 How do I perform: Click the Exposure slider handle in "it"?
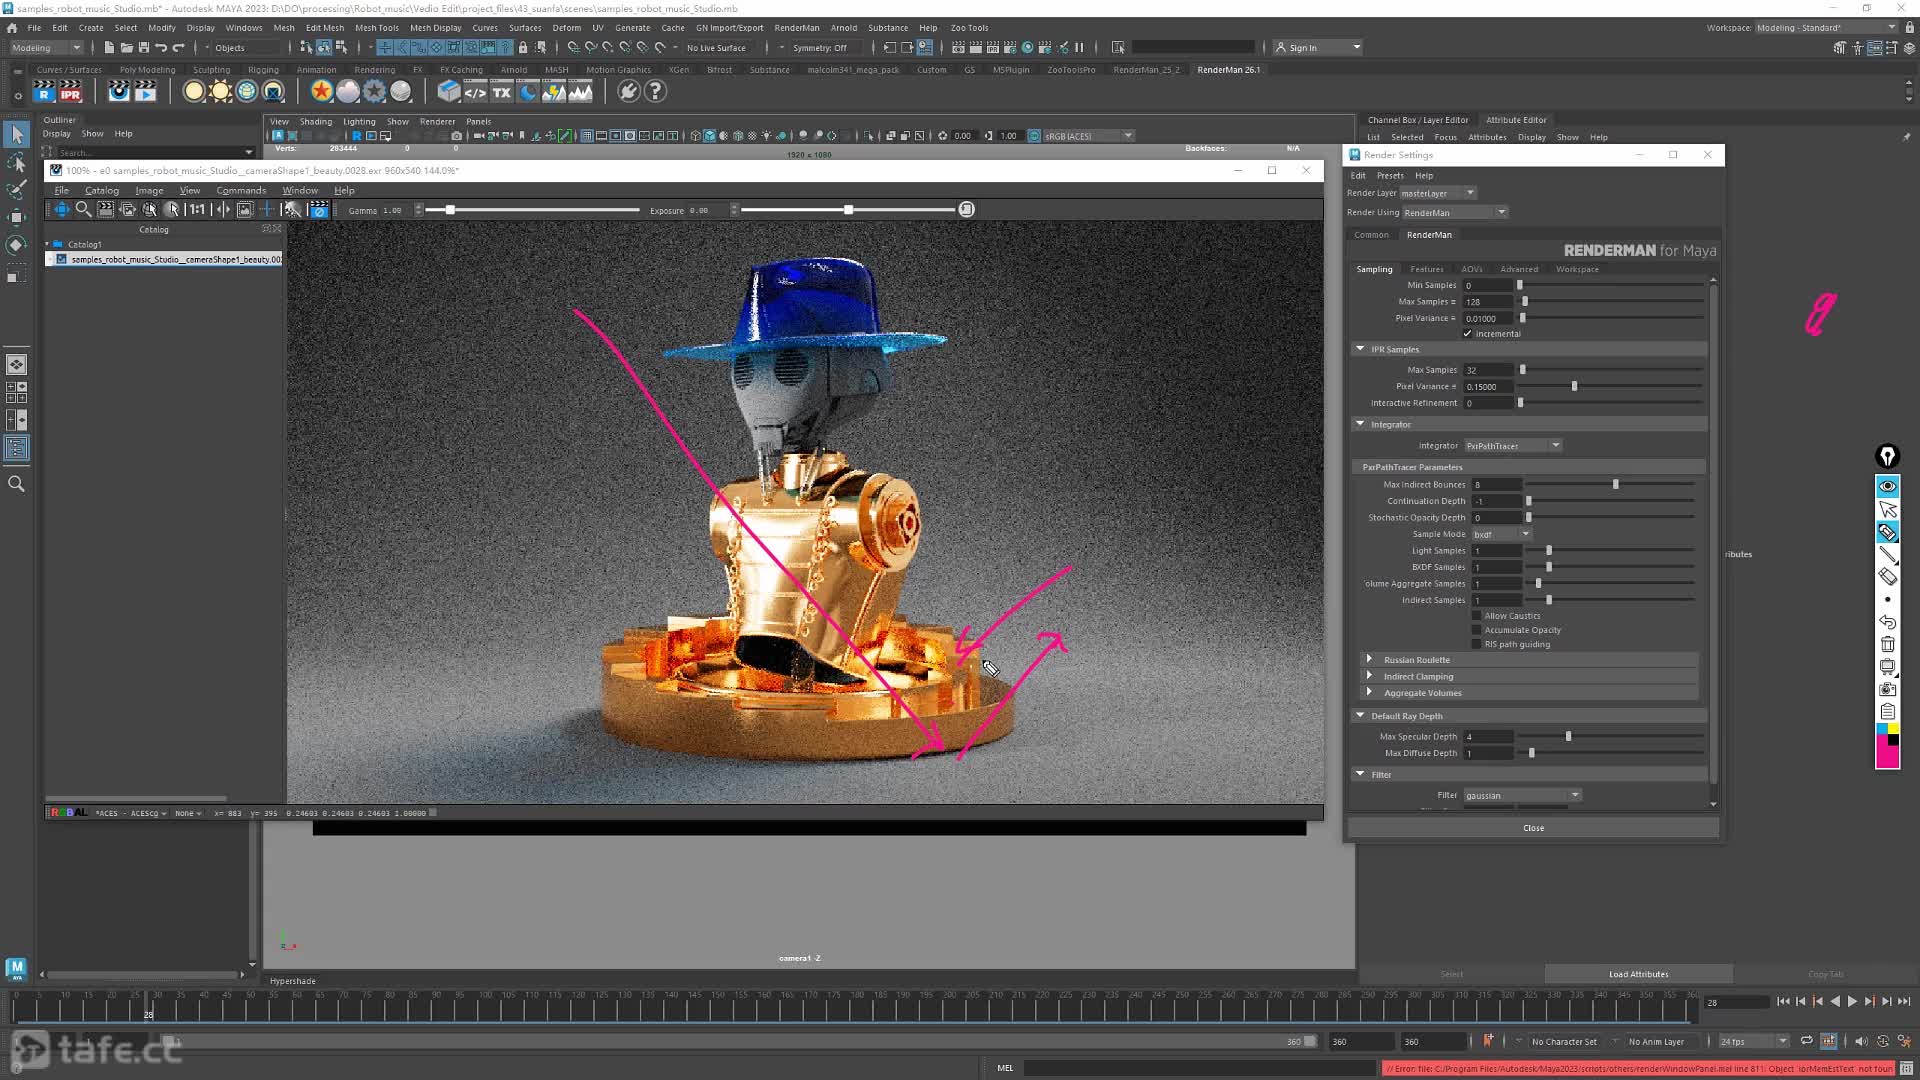pyautogui.click(x=848, y=209)
